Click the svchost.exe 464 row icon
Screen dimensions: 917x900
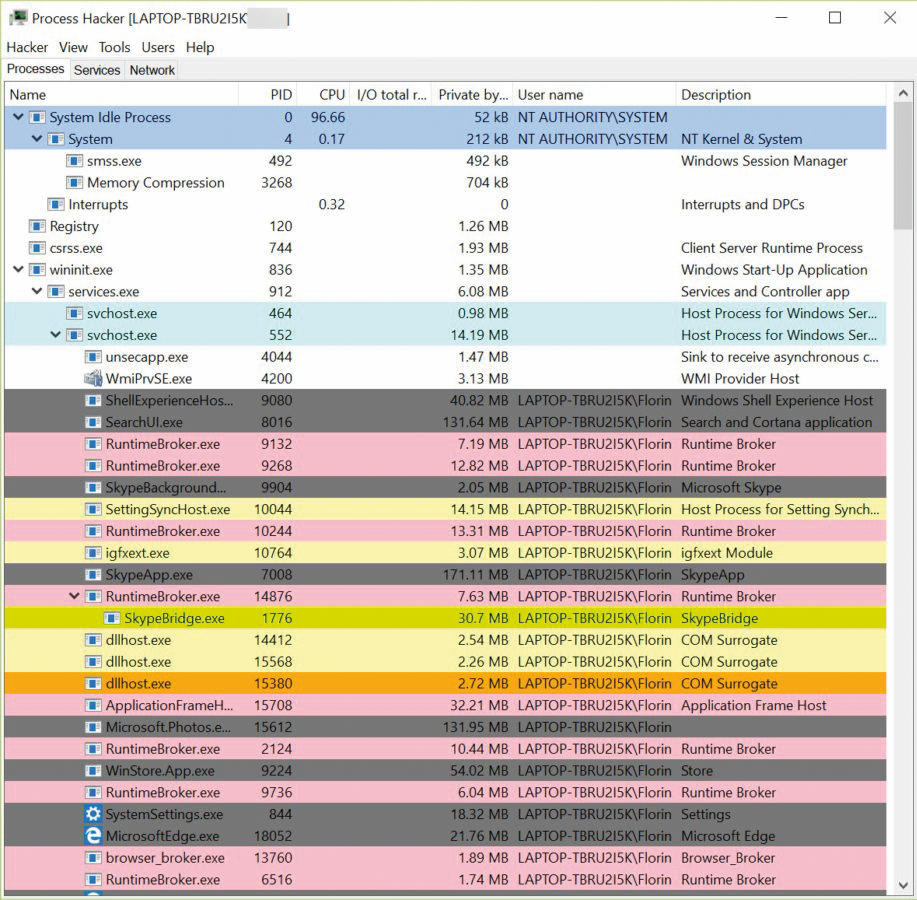point(74,313)
